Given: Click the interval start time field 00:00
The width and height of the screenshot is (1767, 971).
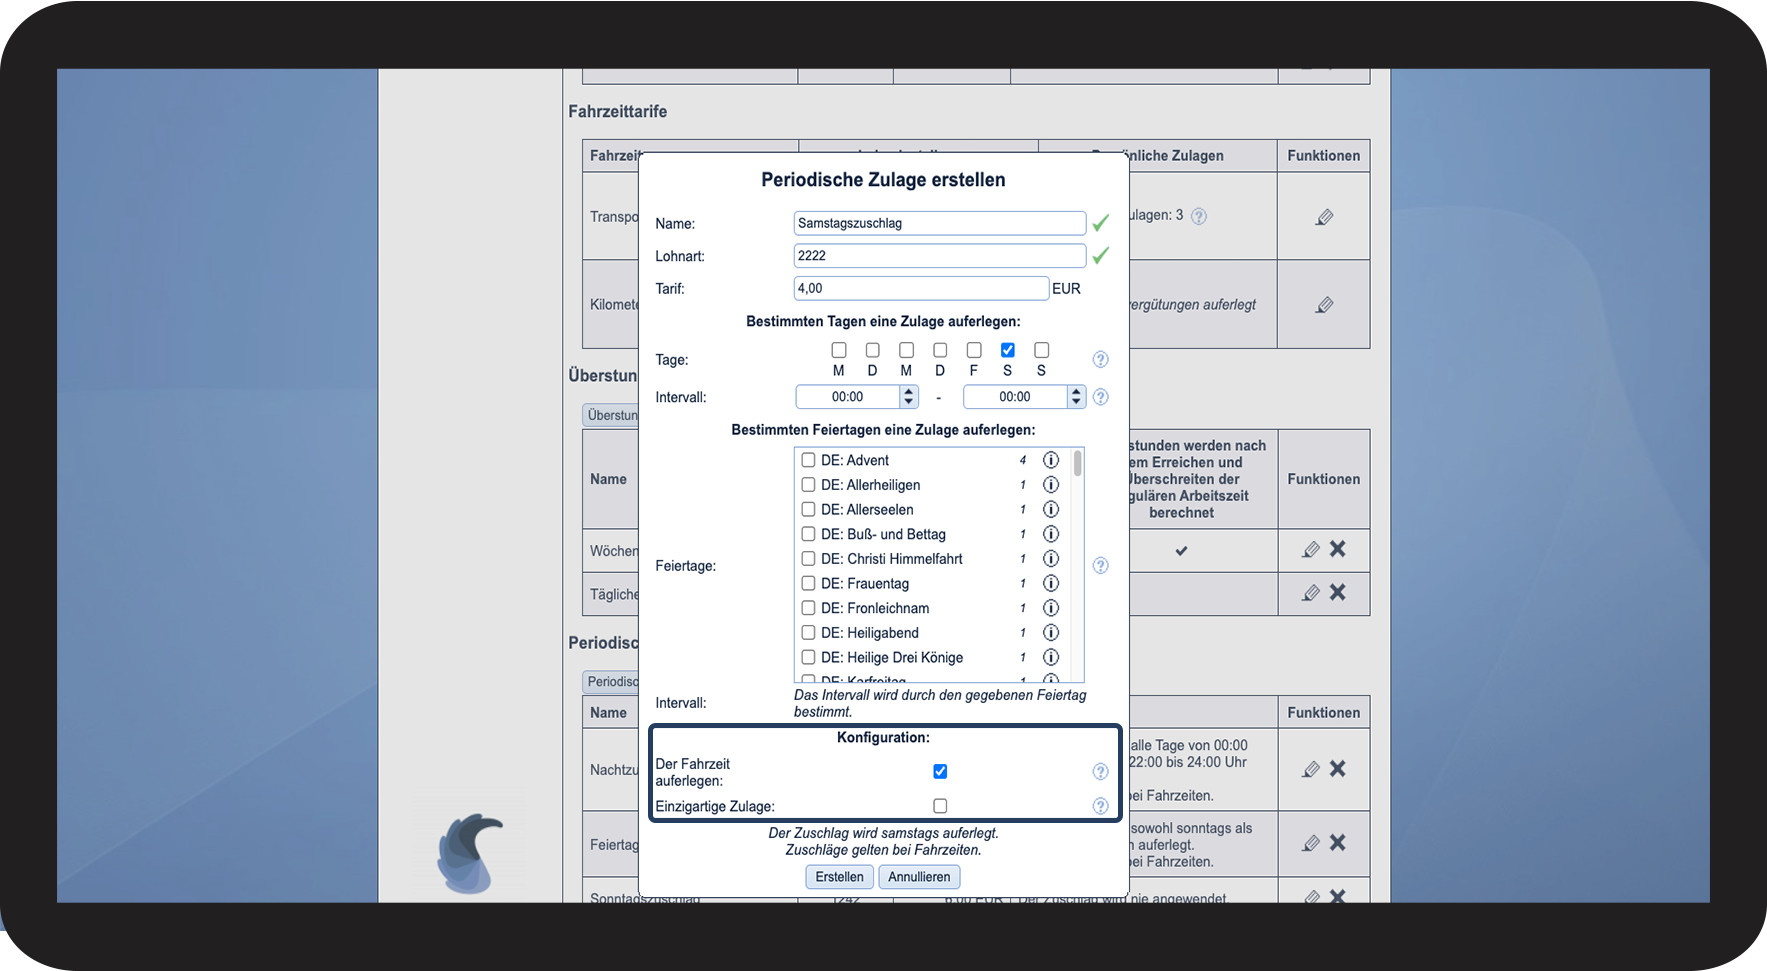Looking at the screenshot, I should 848,397.
